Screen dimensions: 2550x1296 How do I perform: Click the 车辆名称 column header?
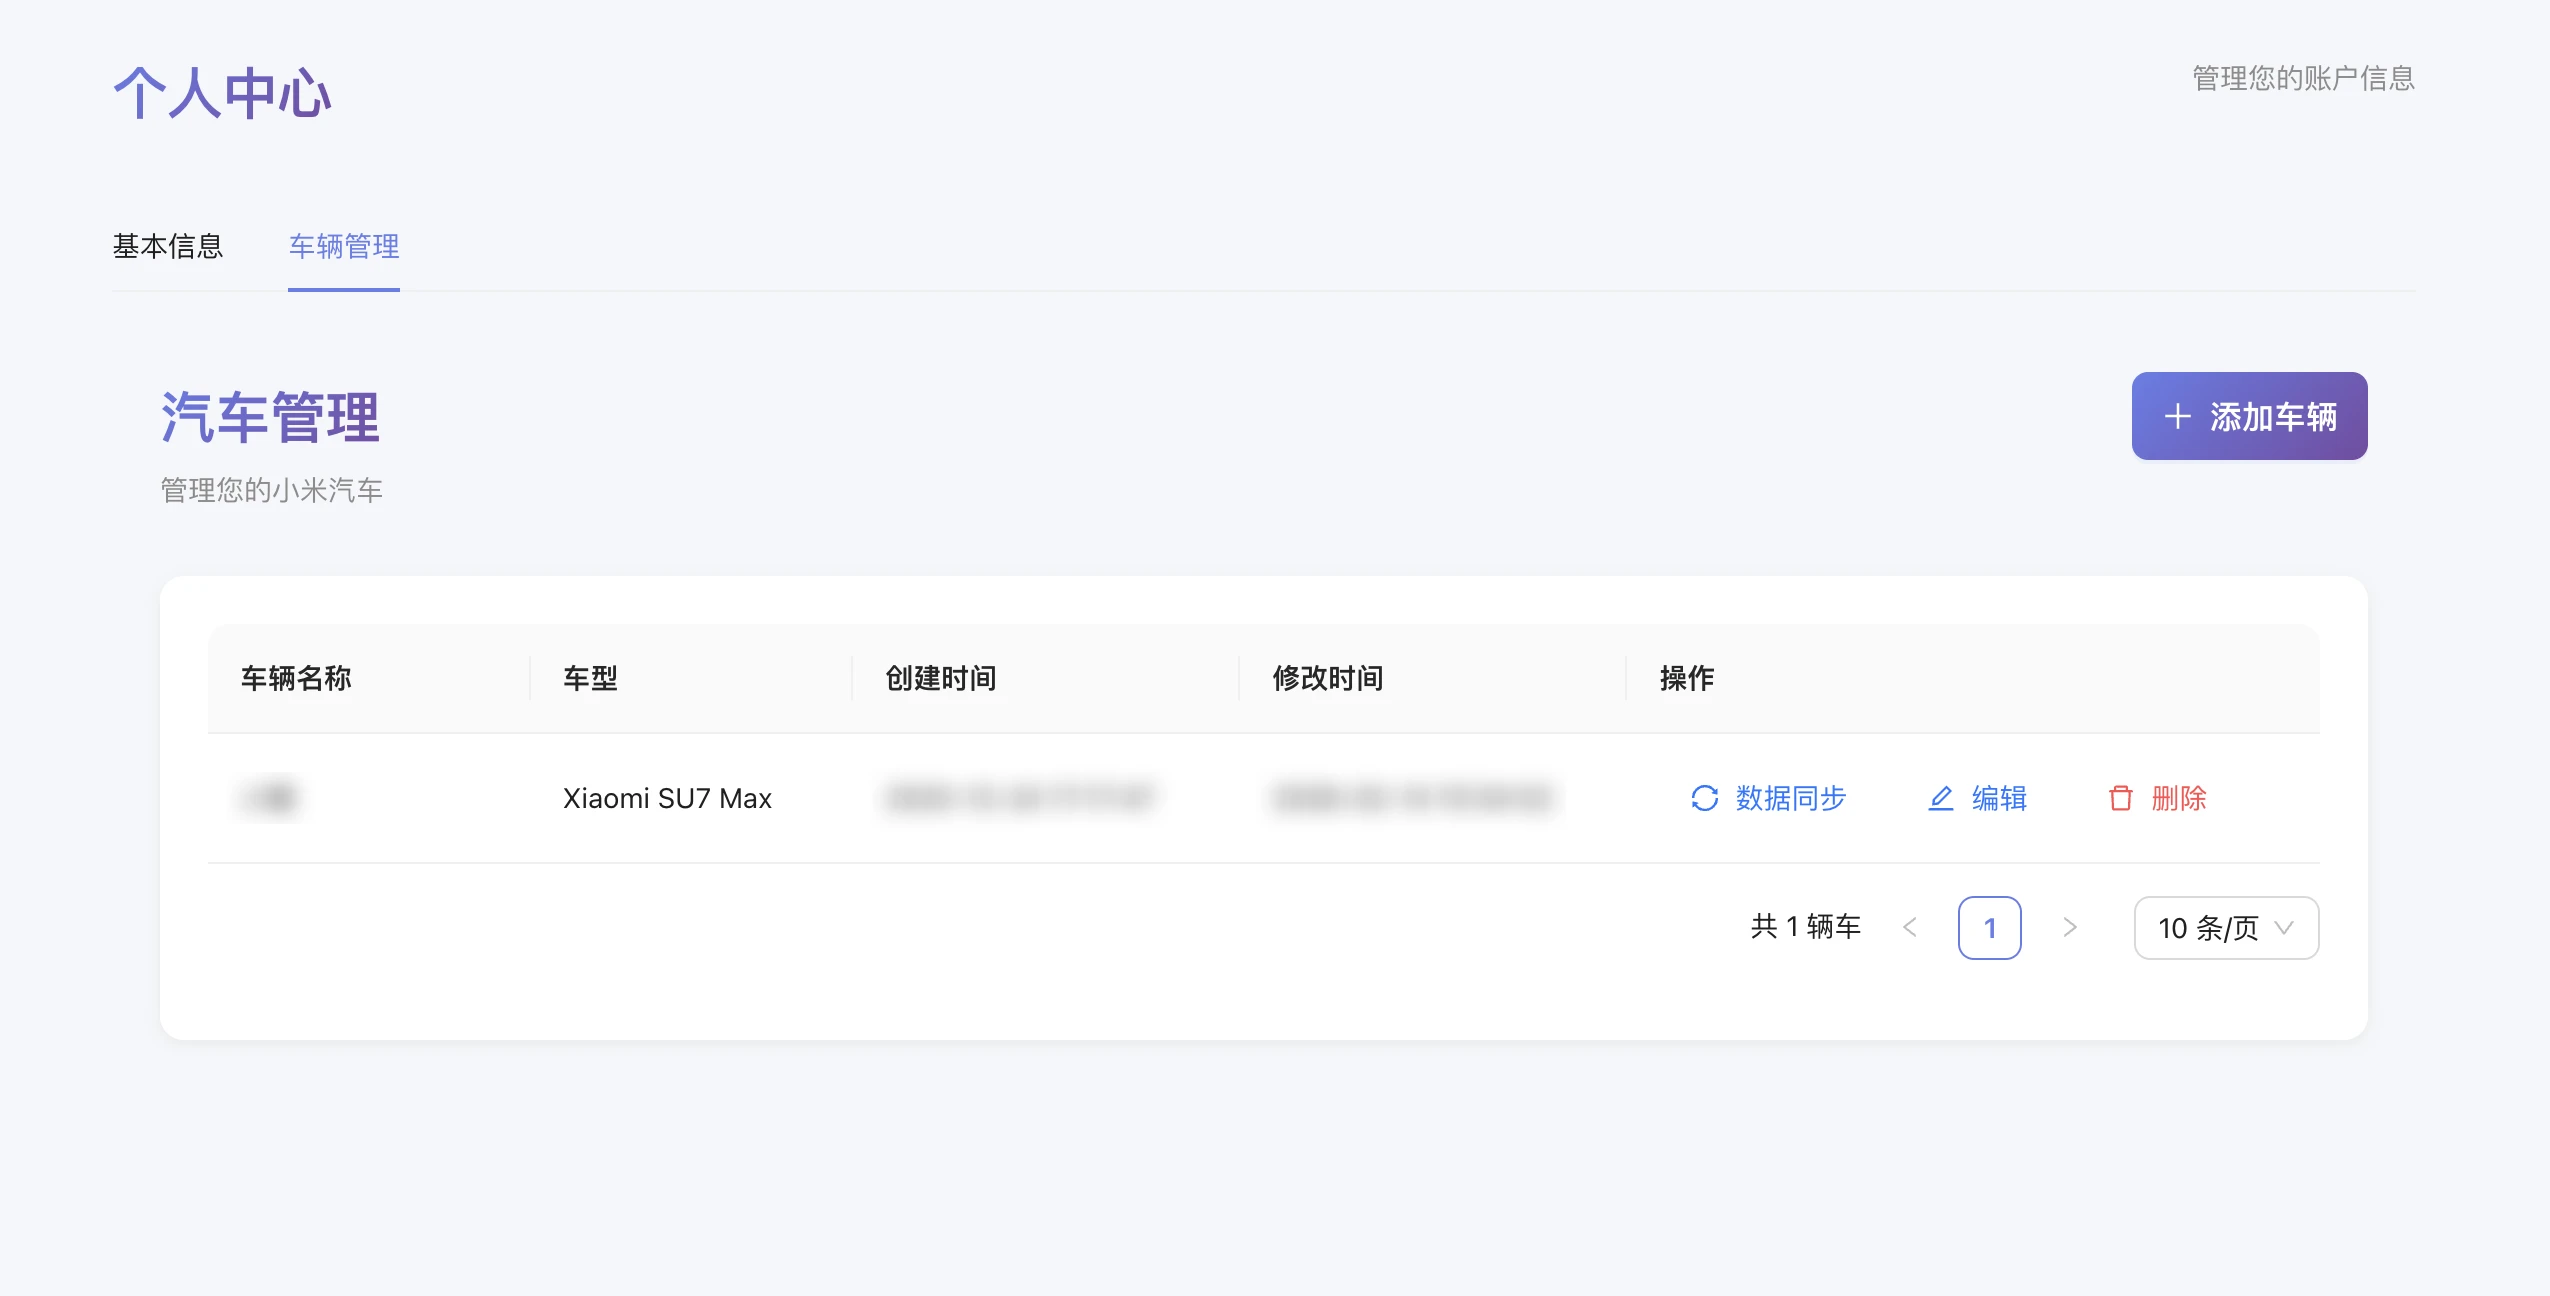(296, 678)
